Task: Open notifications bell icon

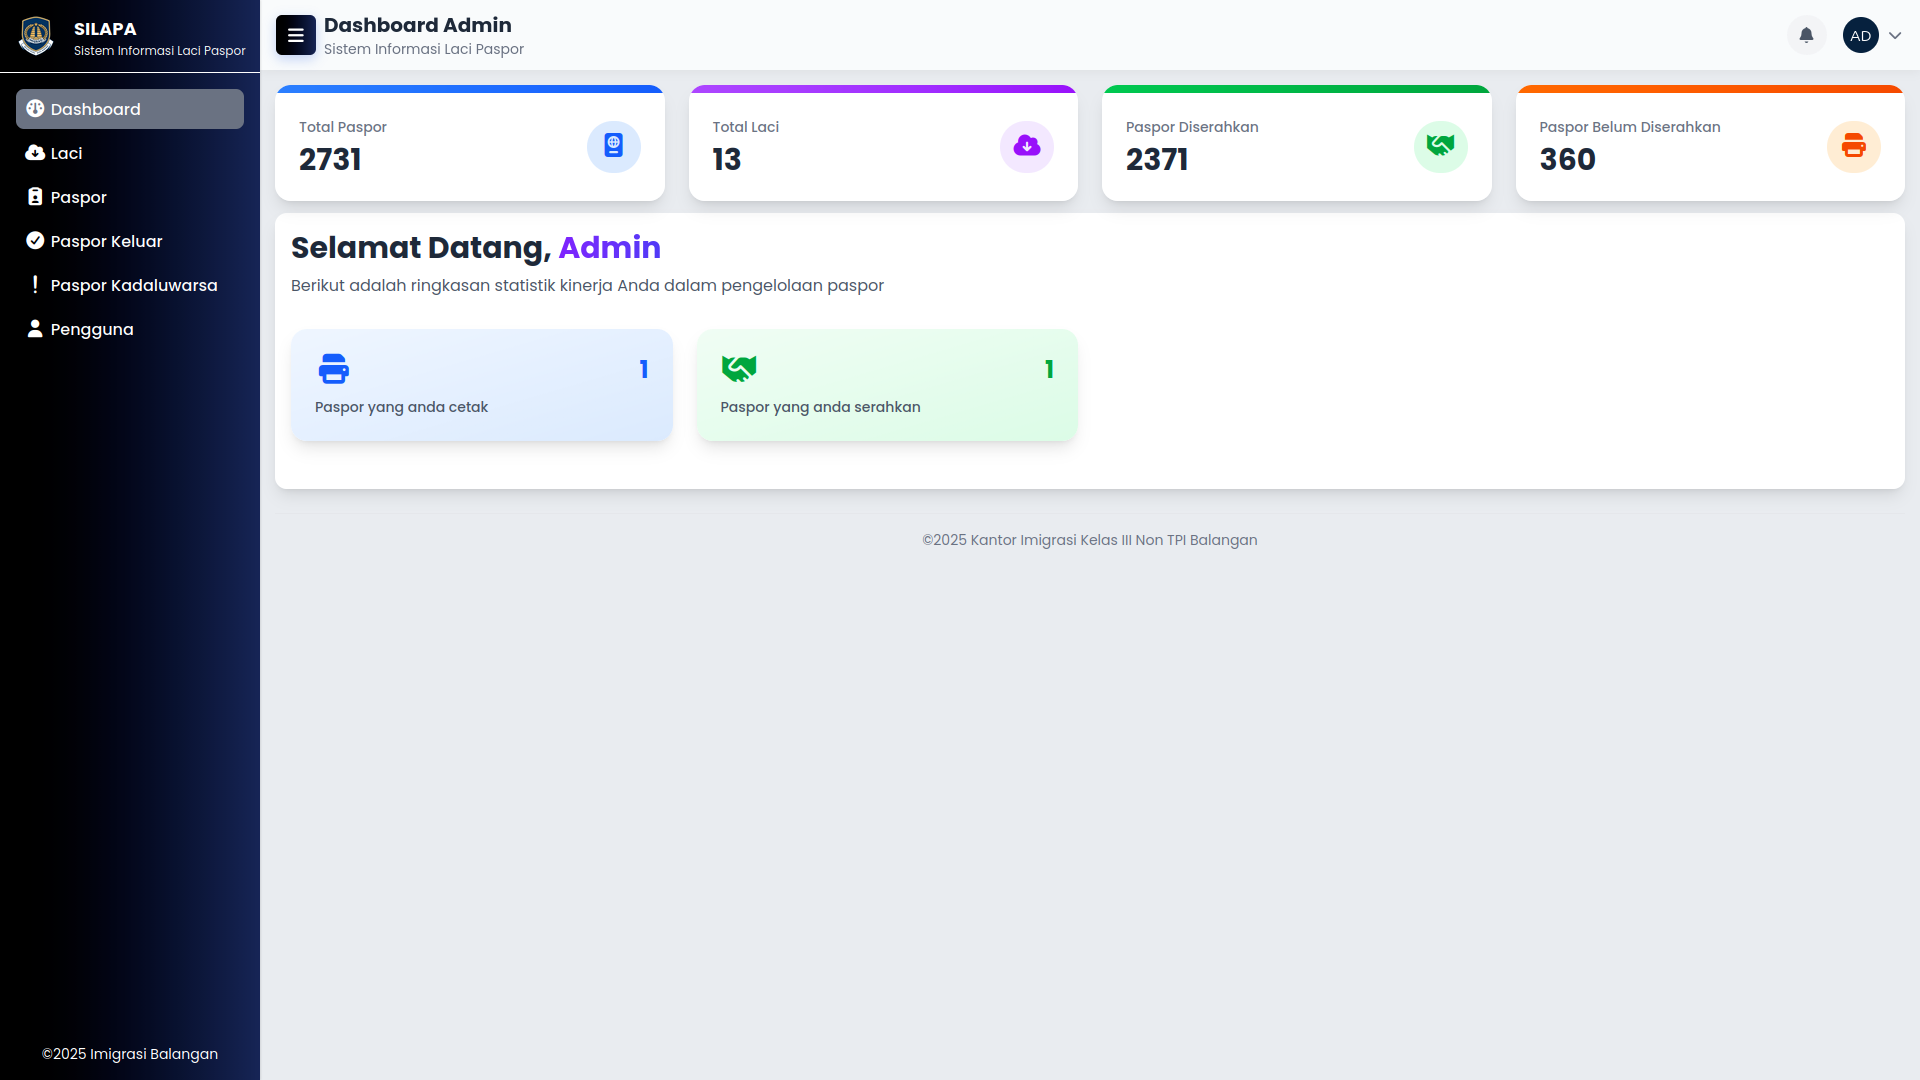Action: (x=1806, y=35)
